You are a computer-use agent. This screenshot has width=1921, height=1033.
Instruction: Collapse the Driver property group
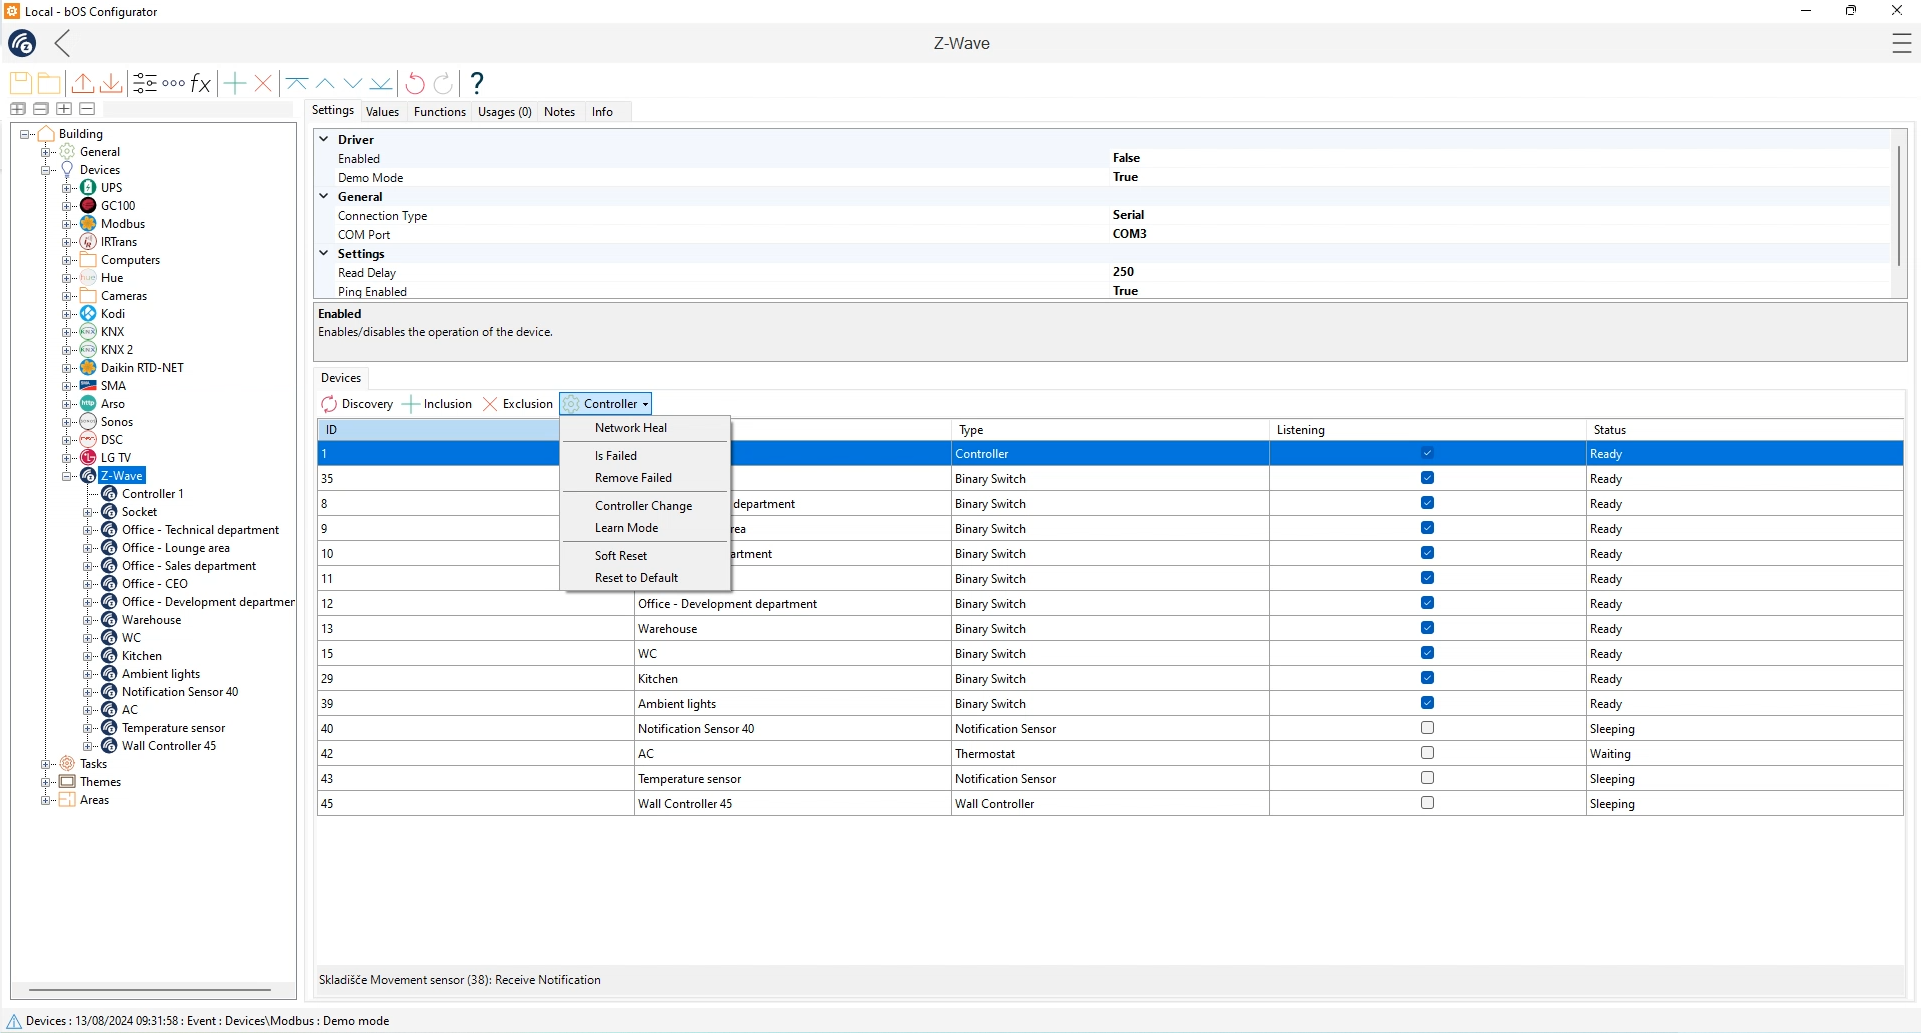324,139
